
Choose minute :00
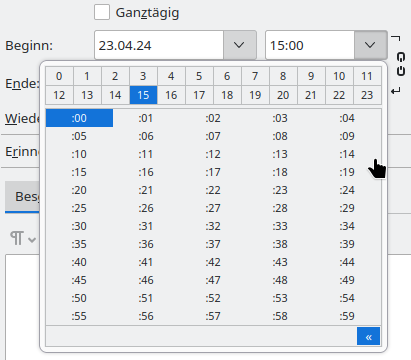point(79,118)
